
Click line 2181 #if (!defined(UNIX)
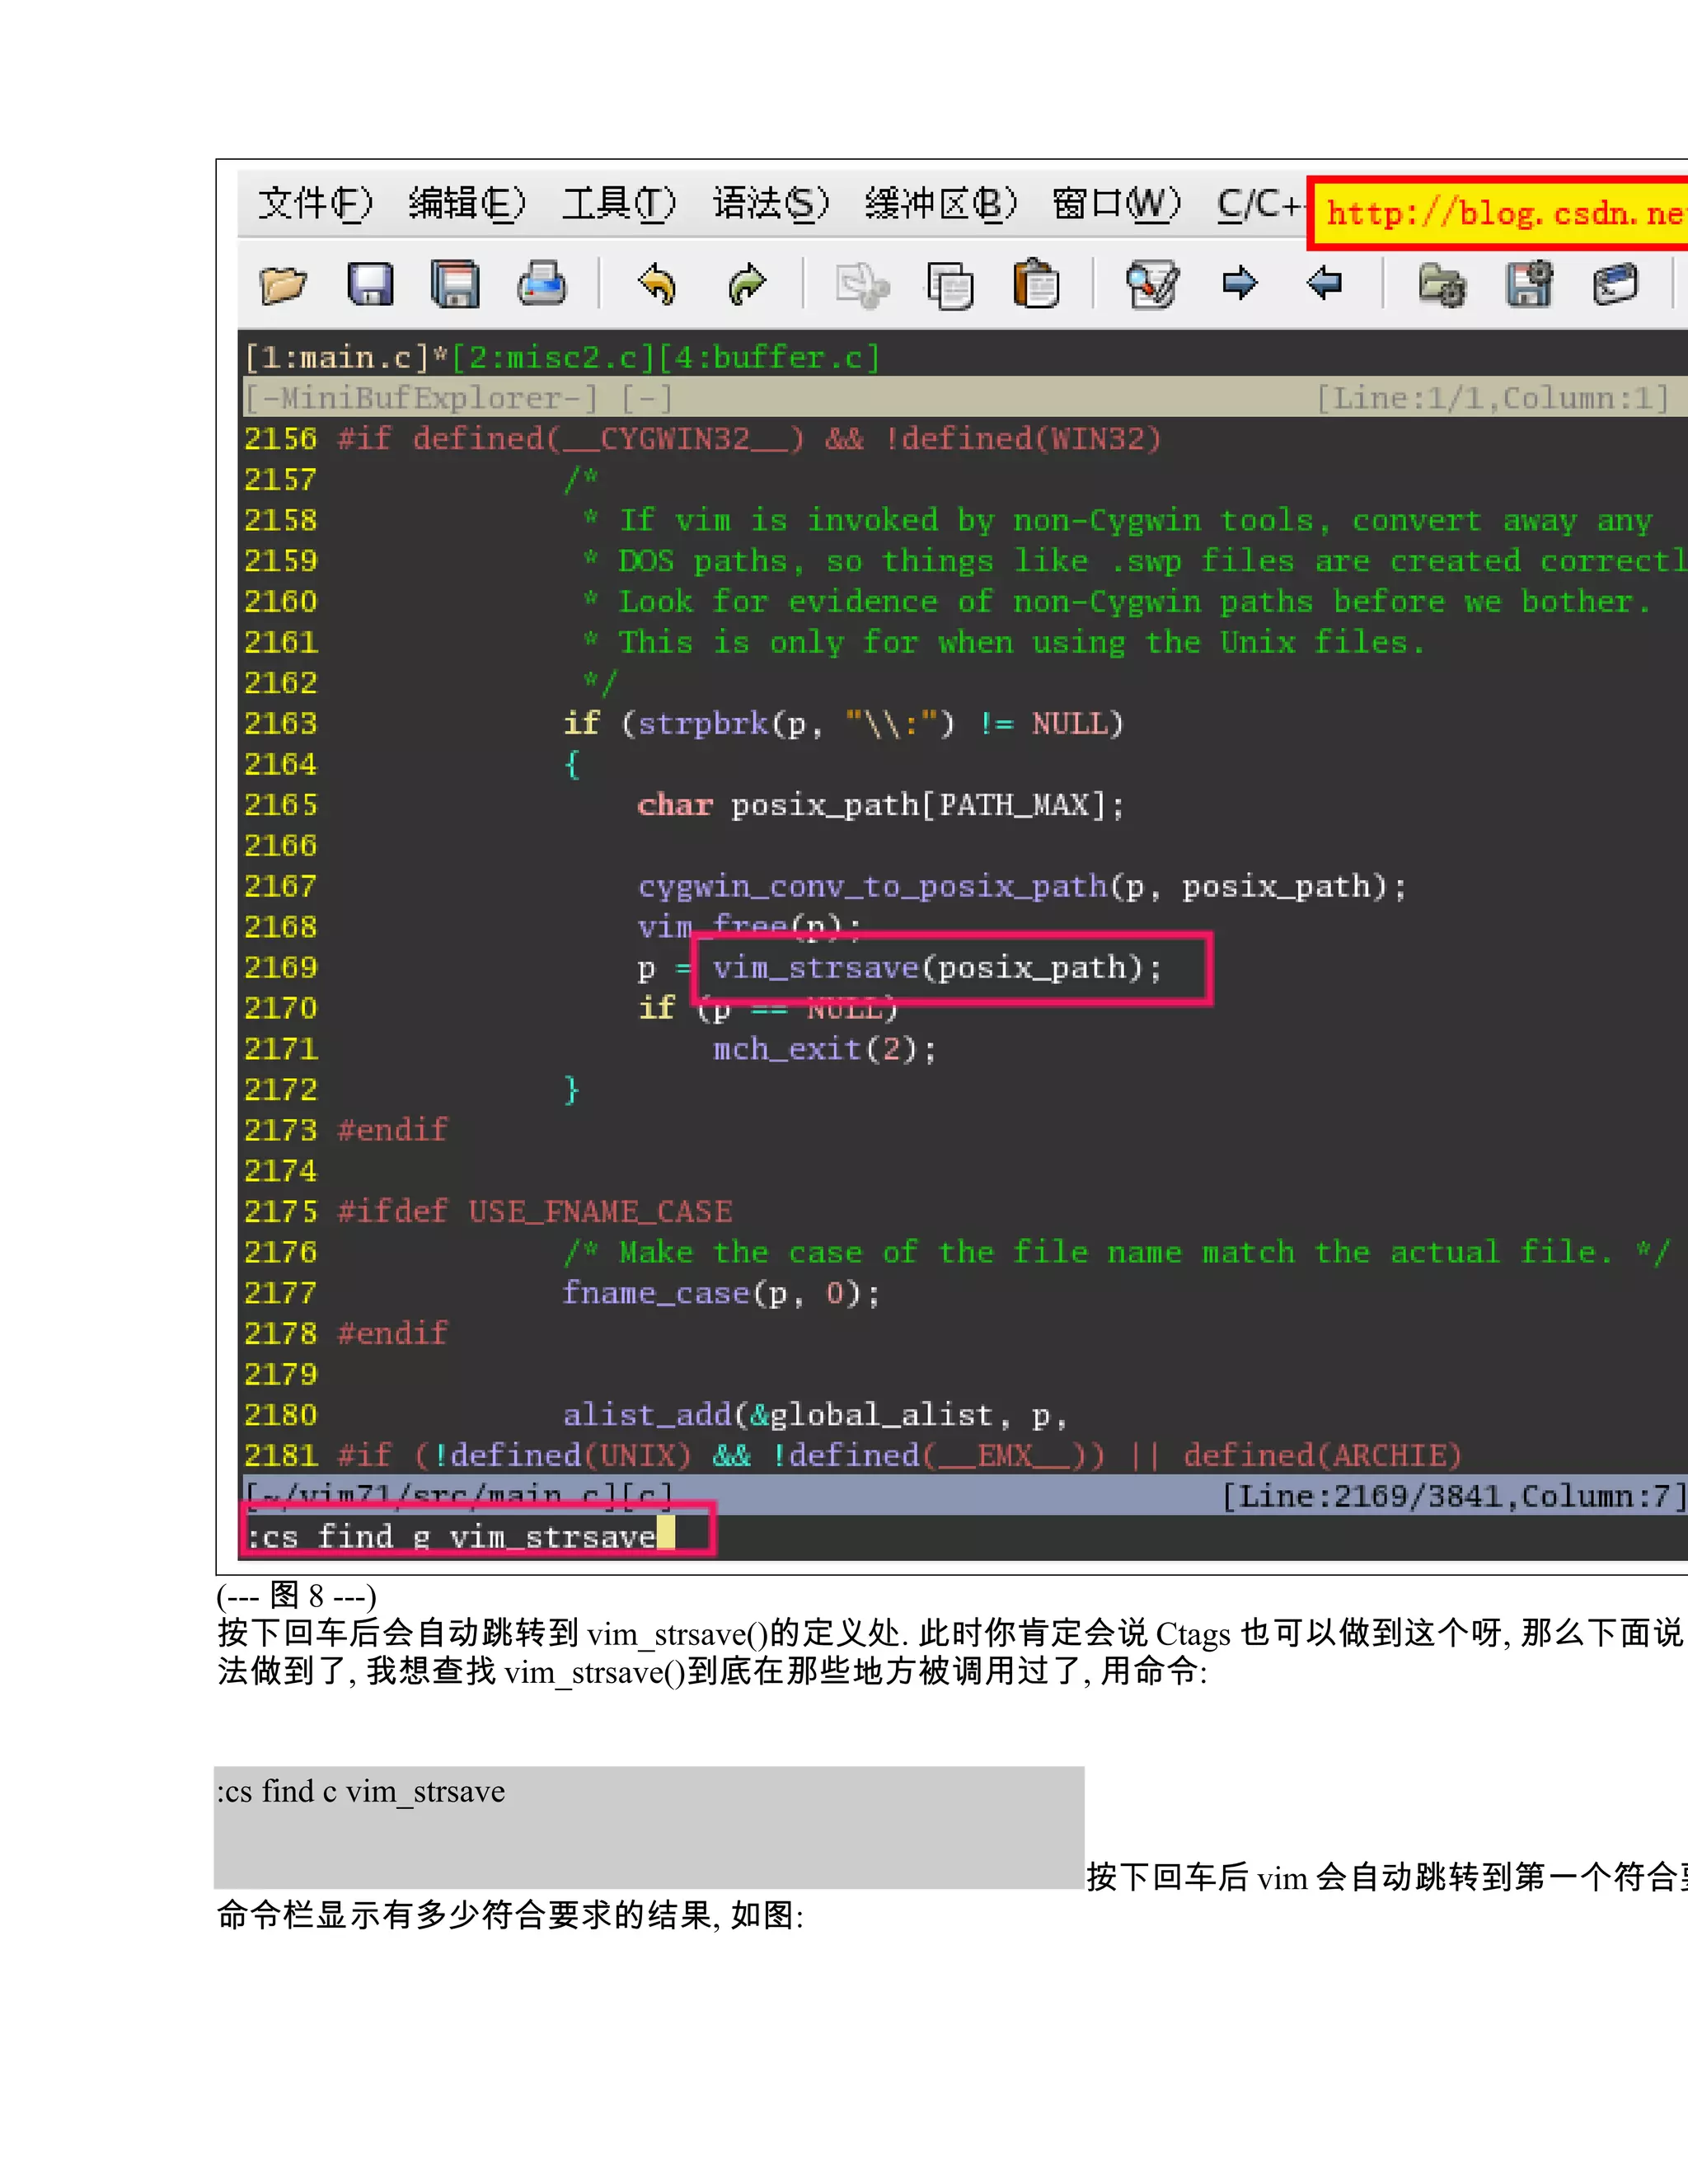pyautogui.click(x=900, y=1455)
